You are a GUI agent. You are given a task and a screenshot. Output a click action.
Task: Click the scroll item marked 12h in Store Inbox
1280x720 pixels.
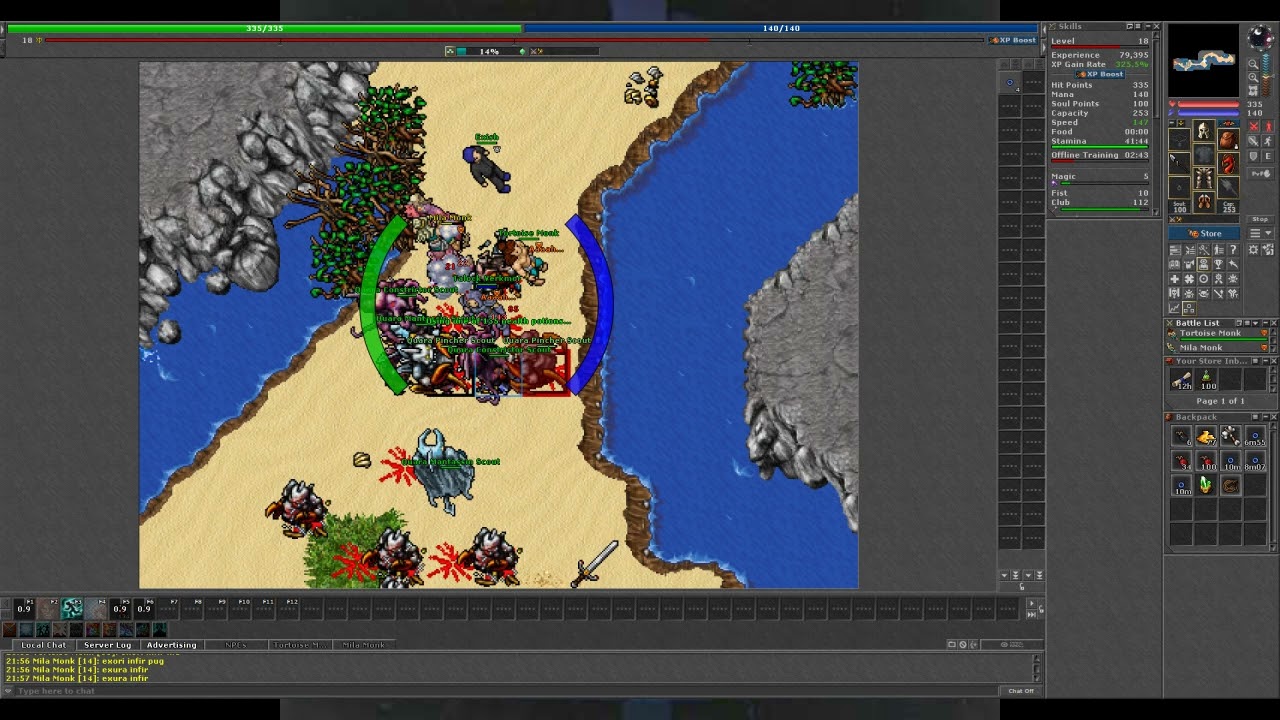(1182, 380)
